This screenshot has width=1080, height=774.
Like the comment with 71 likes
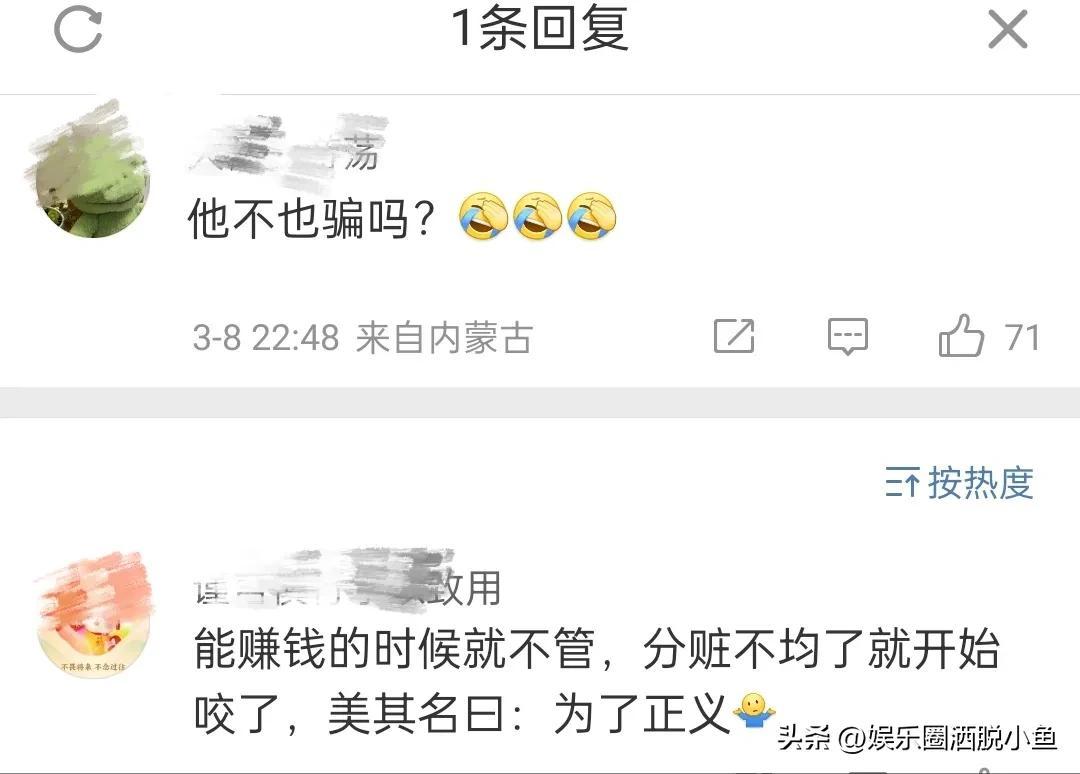point(961,335)
